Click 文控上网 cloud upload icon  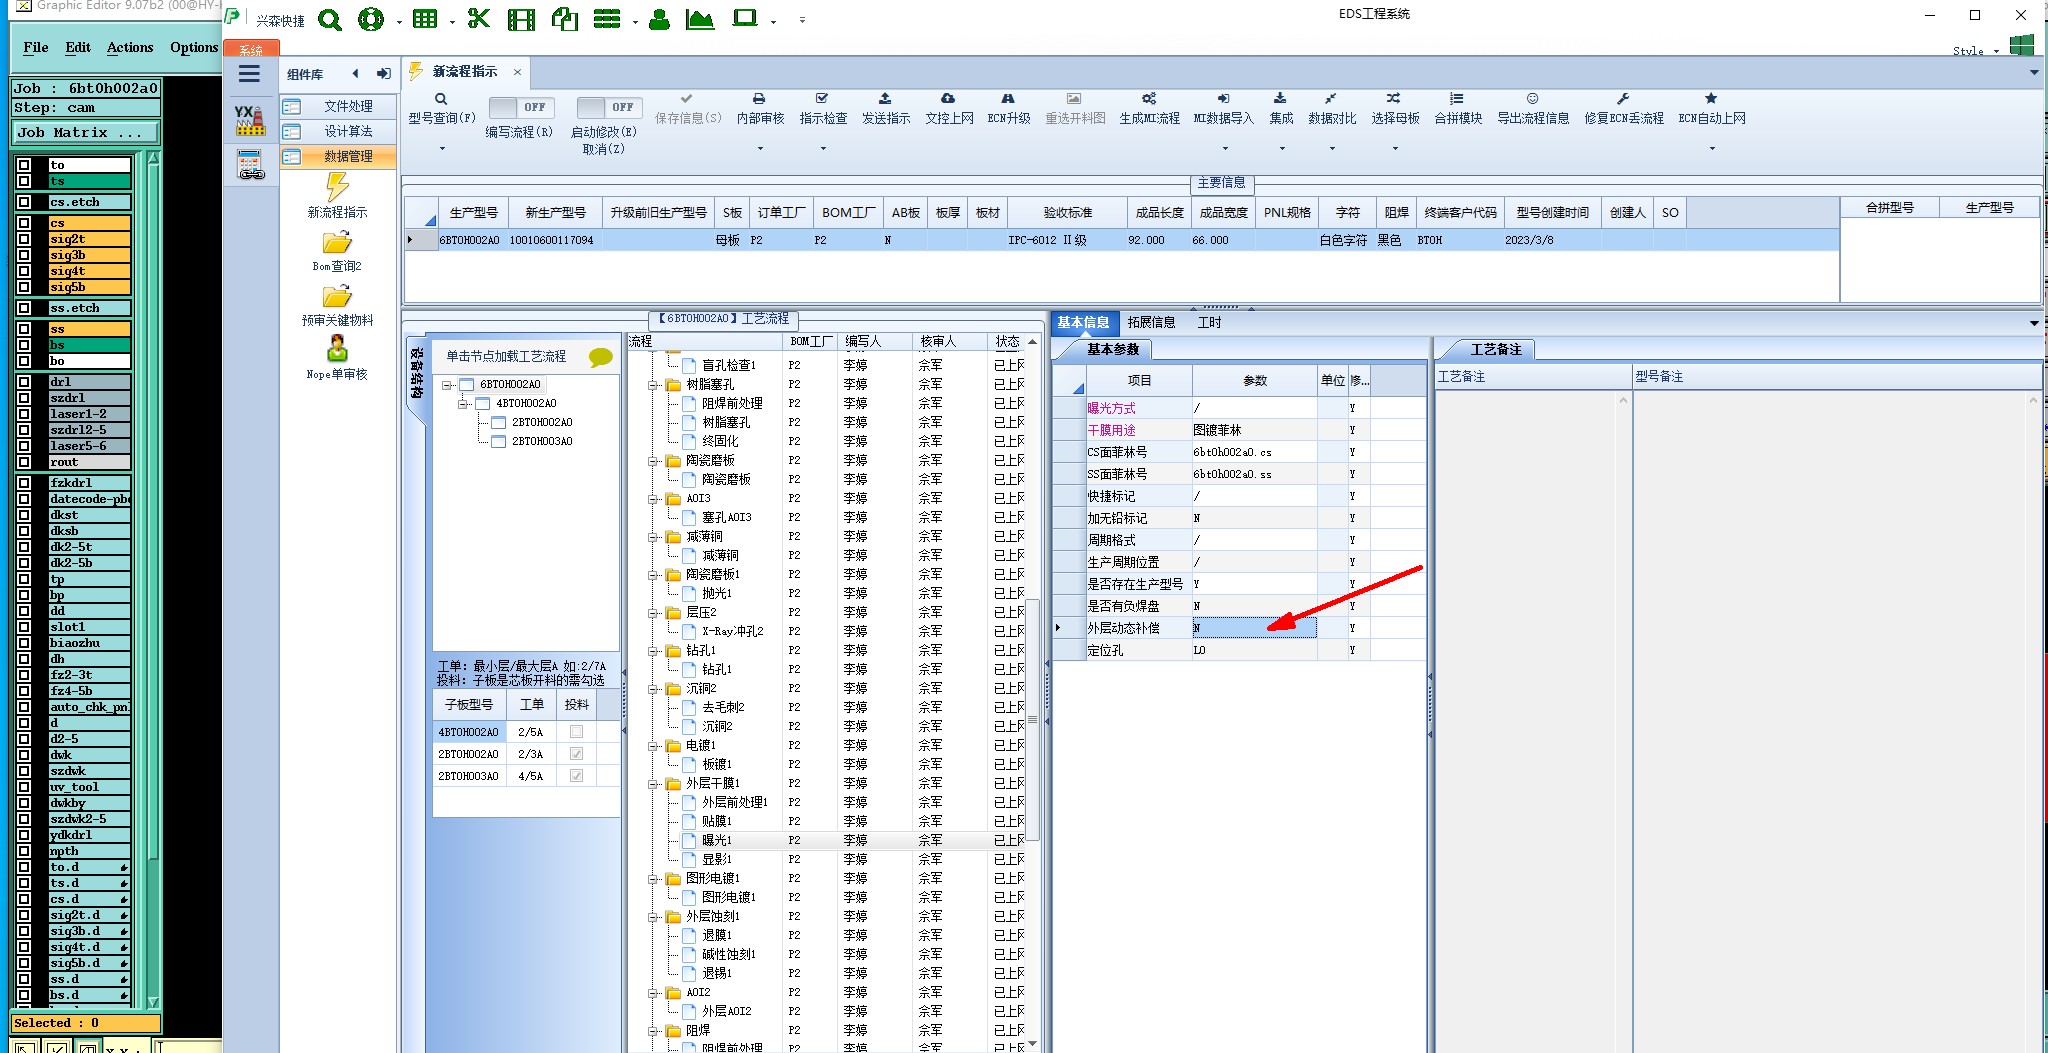tap(948, 99)
